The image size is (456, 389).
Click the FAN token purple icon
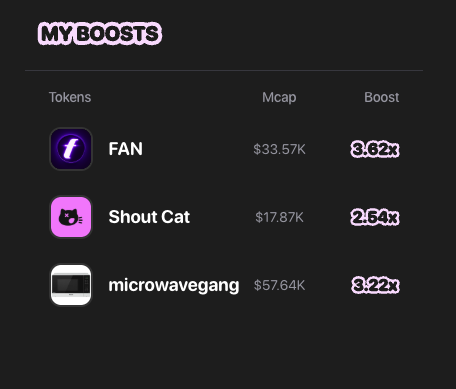(x=71, y=149)
